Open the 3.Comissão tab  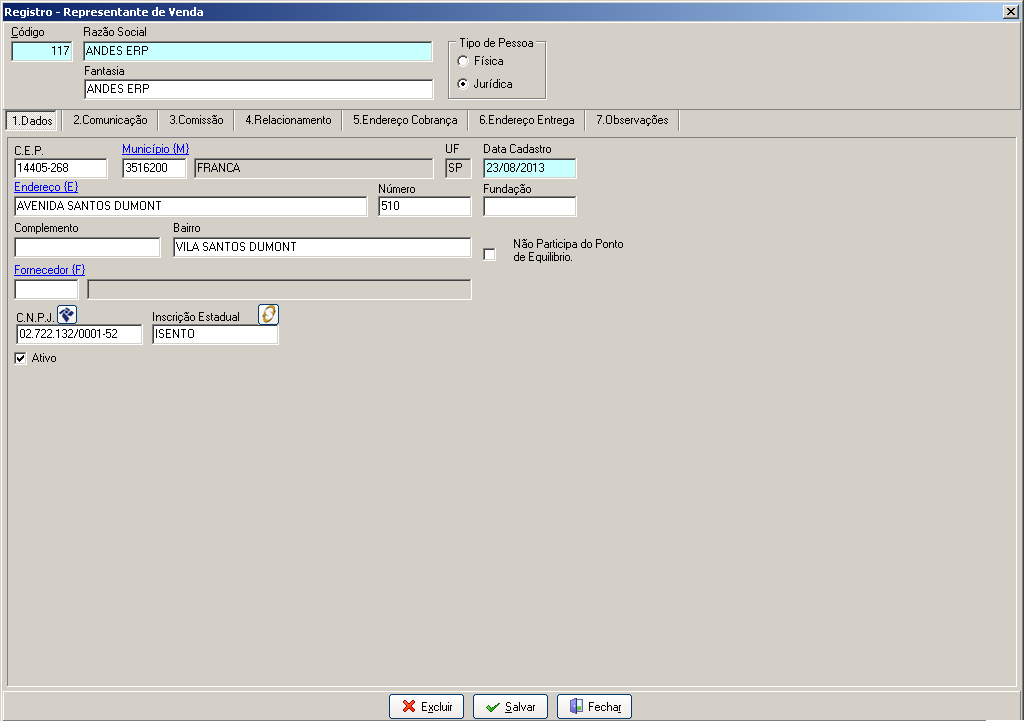click(197, 120)
